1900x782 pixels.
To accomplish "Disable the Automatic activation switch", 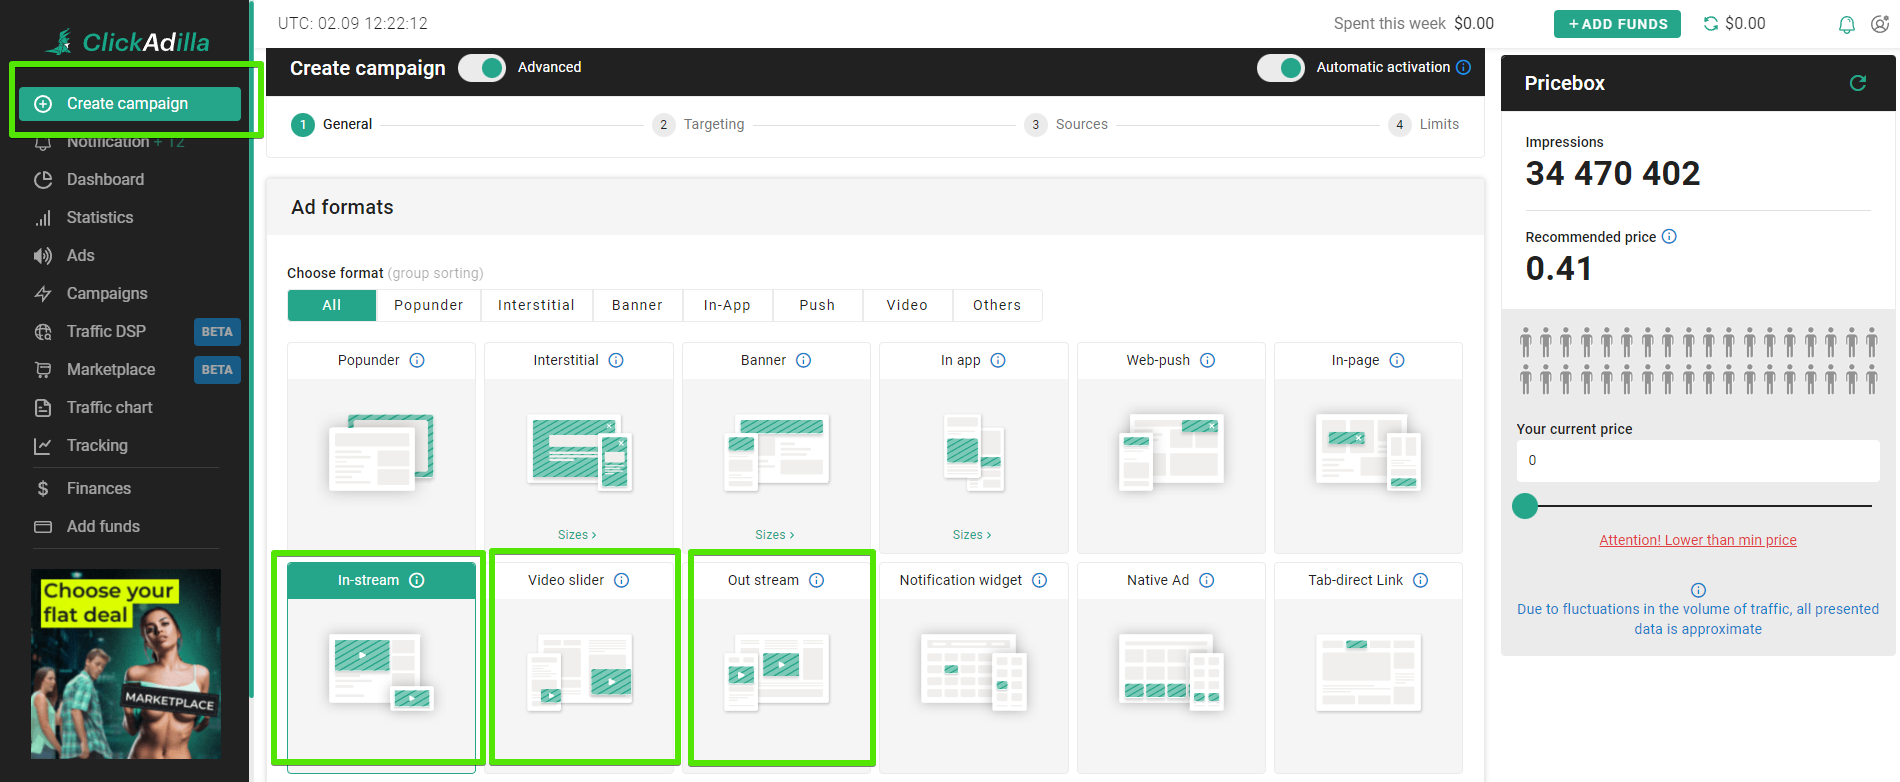I will tap(1280, 68).
